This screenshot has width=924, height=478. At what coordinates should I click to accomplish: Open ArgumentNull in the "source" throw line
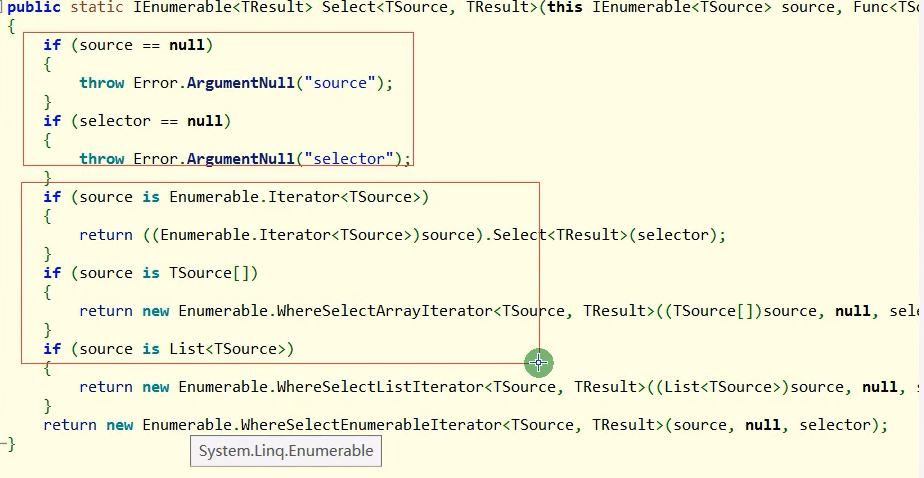[x=240, y=83]
